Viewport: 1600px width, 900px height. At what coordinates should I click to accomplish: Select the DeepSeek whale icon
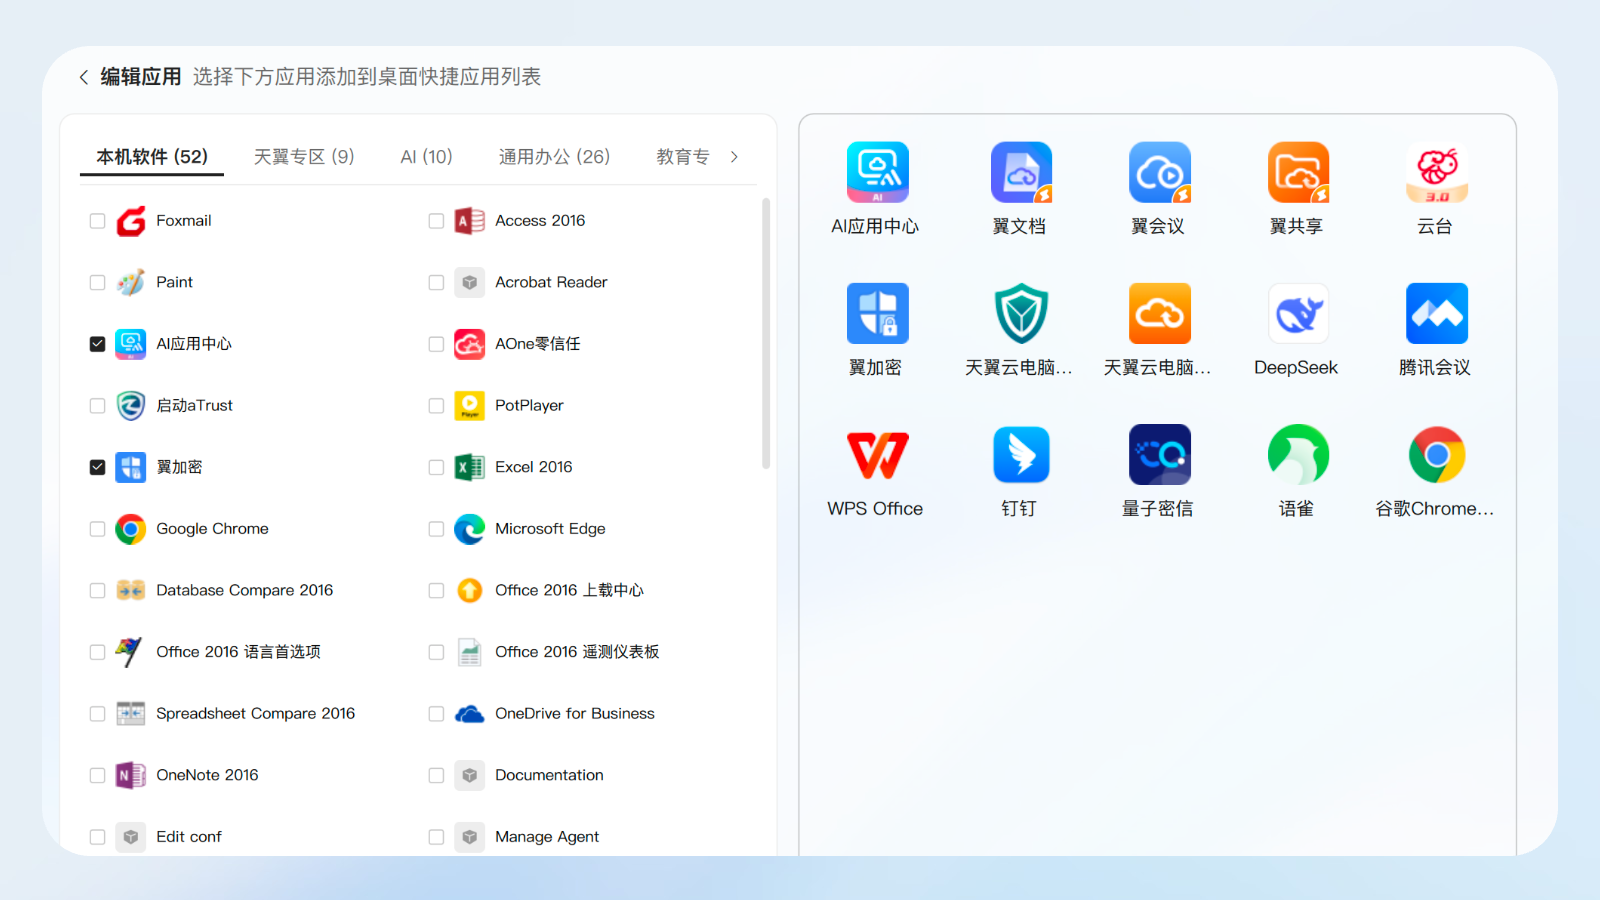pyautogui.click(x=1298, y=313)
